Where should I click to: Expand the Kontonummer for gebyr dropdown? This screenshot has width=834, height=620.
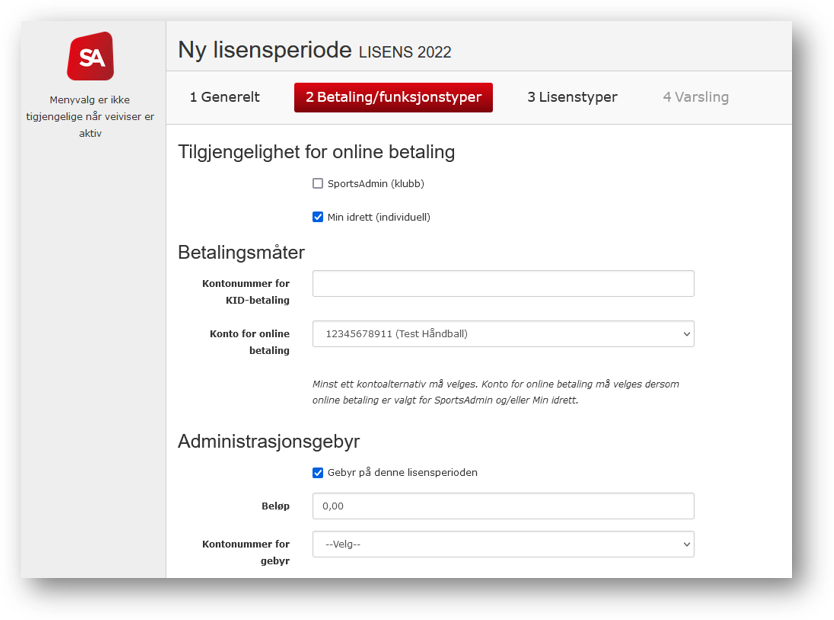pos(503,544)
